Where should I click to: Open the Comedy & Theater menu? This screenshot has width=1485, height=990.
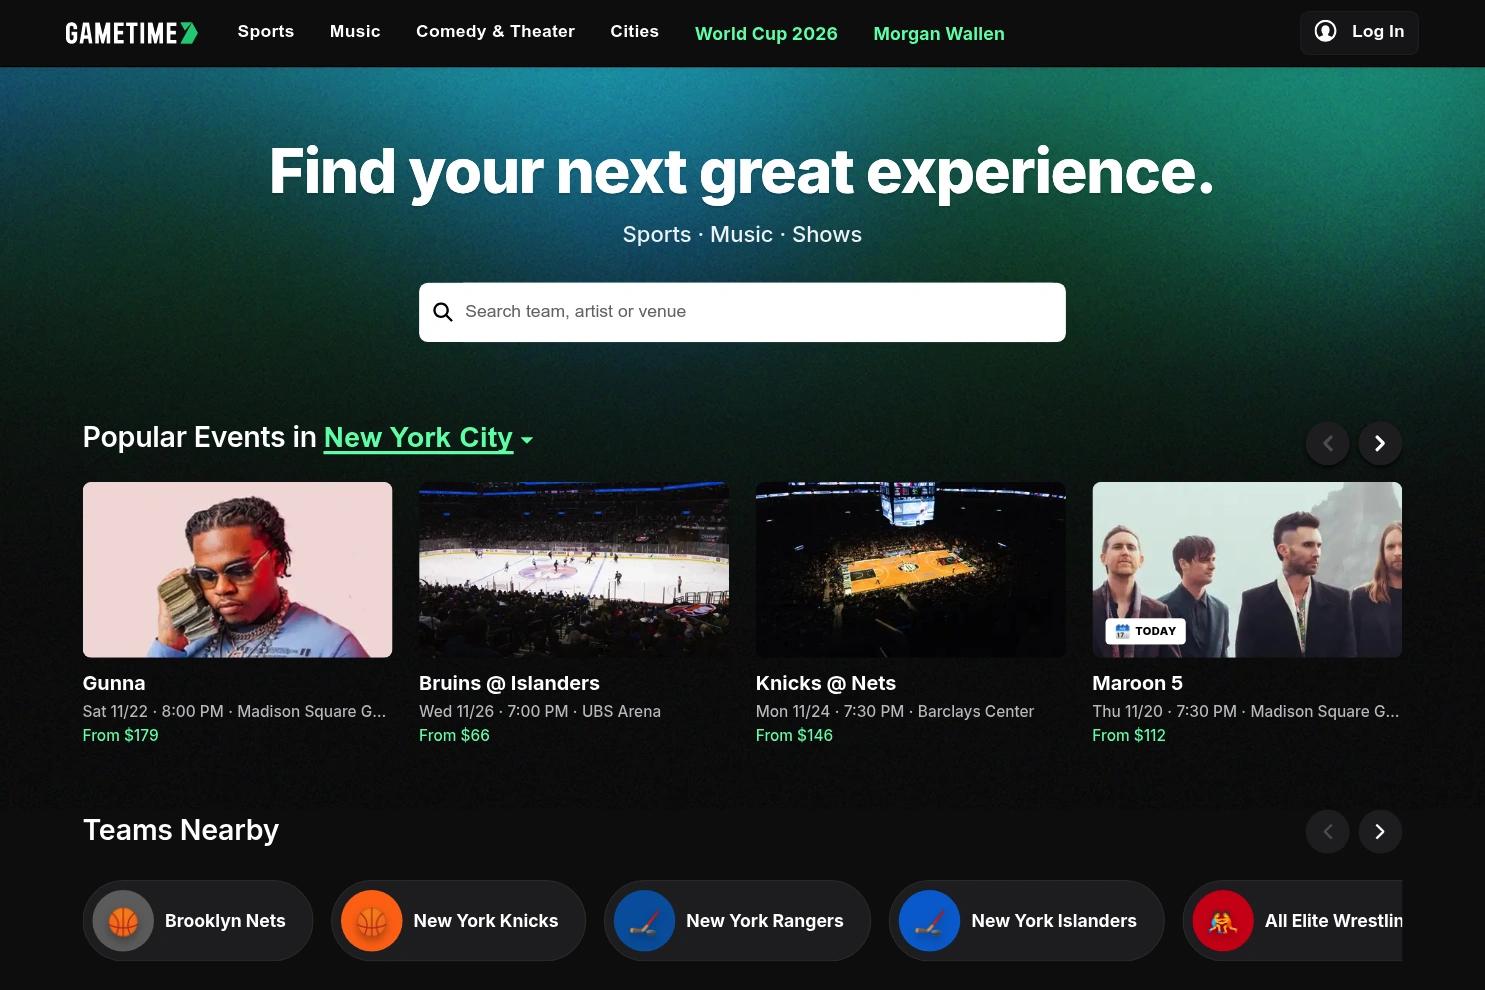click(495, 32)
